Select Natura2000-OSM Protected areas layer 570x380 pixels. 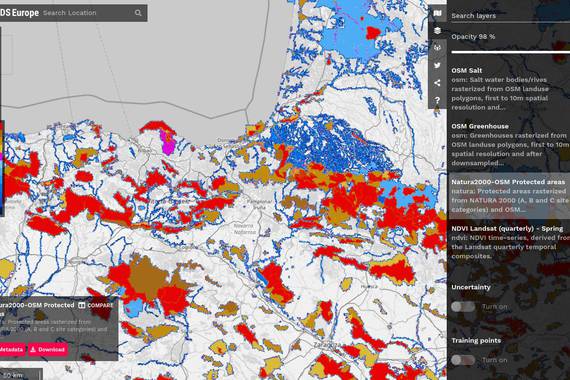point(509,195)
